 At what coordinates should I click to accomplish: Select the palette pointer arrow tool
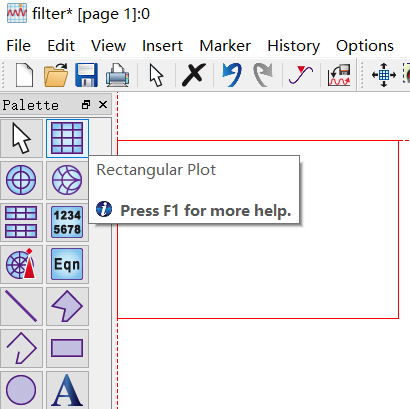click(21, 138)
